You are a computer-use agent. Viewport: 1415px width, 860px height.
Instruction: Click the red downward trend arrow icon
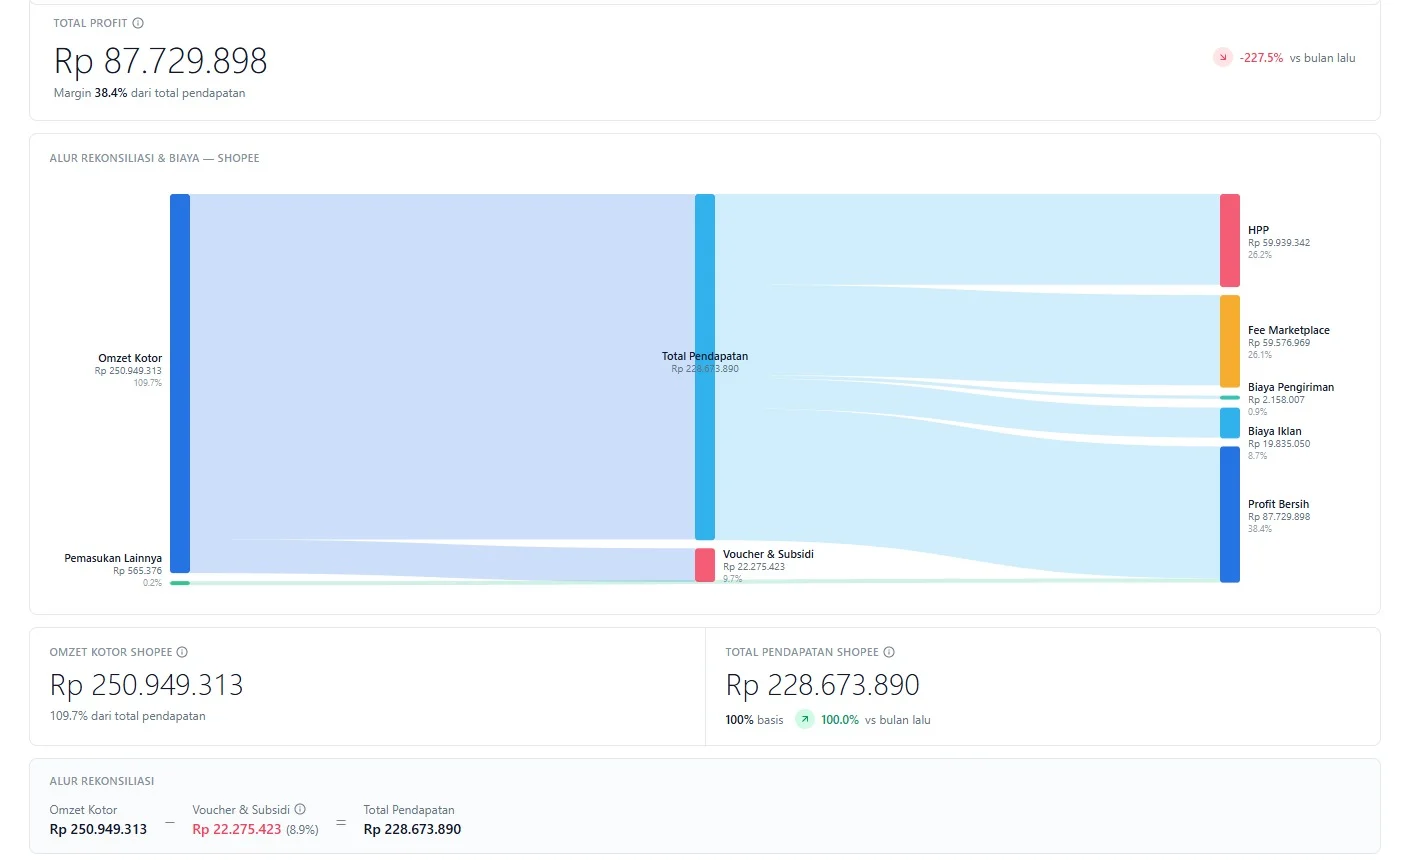pyautogui.click(x=1223, y=58)
